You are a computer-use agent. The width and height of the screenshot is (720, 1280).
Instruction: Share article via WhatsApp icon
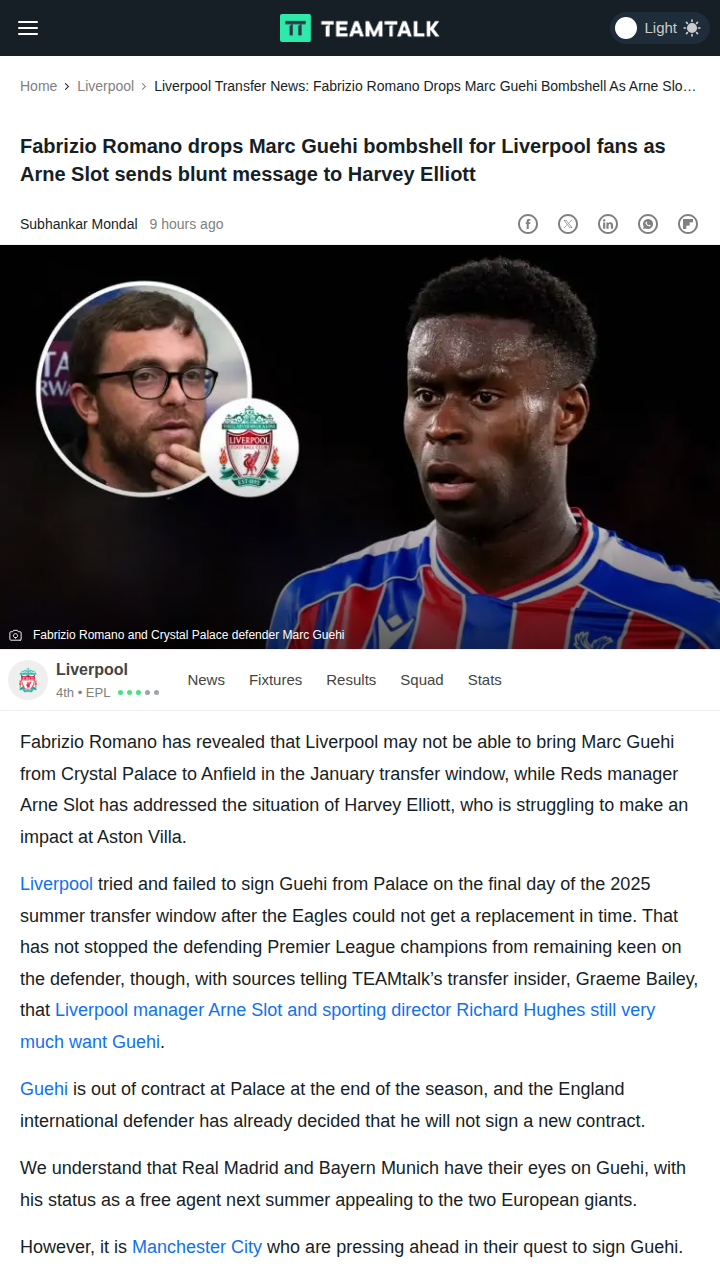[x=648, y=224]
